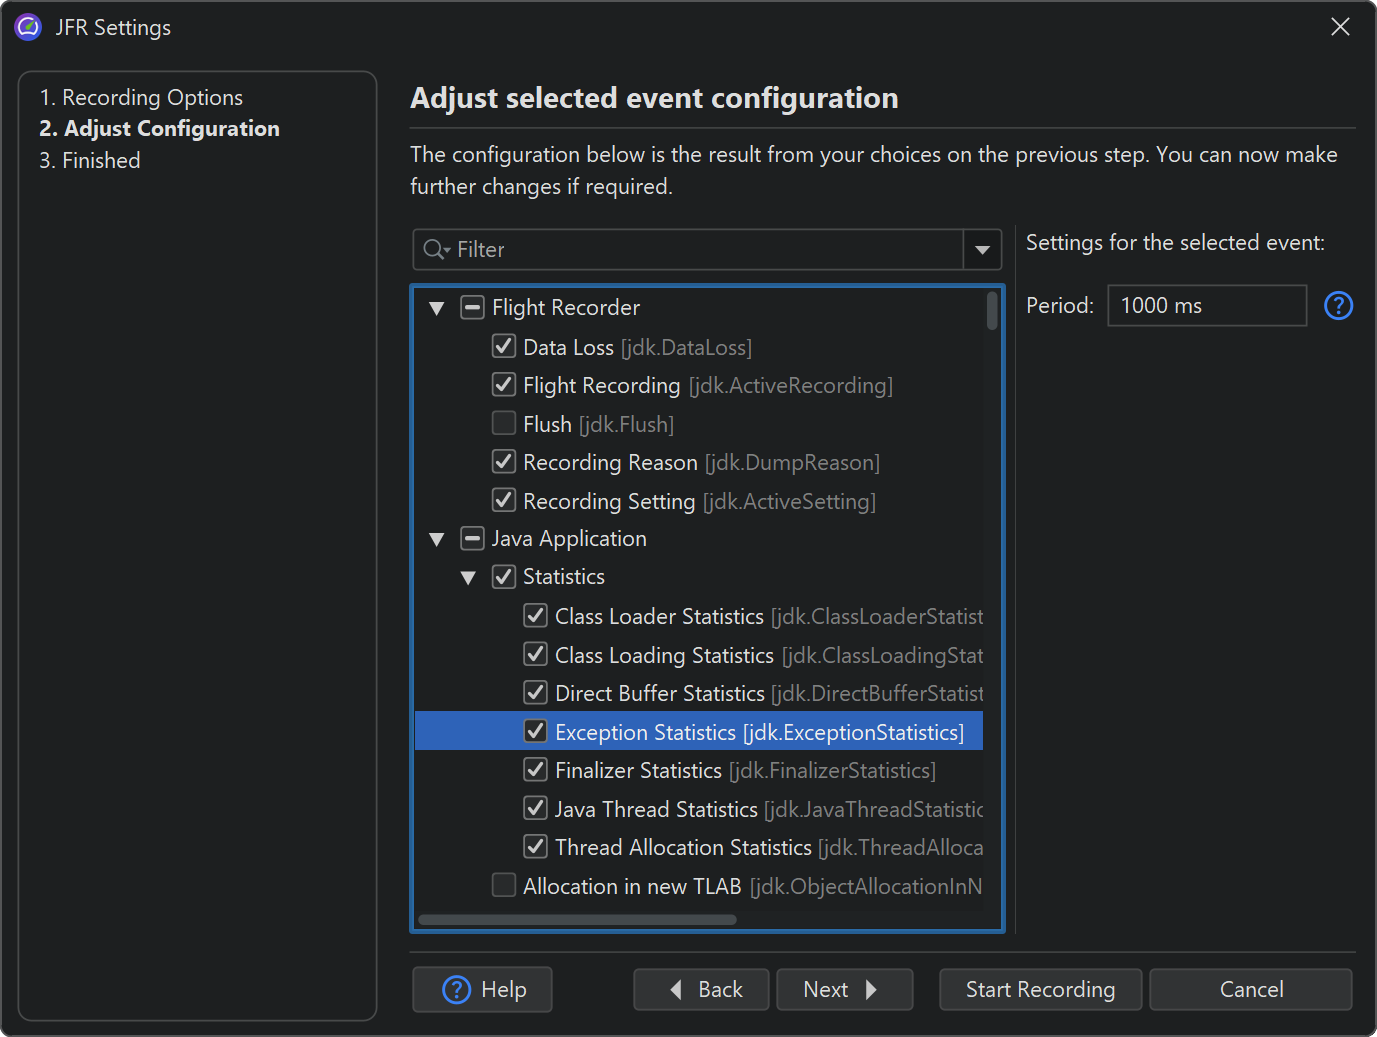Toggle the Java Application group checkbox

pos(472,539)
